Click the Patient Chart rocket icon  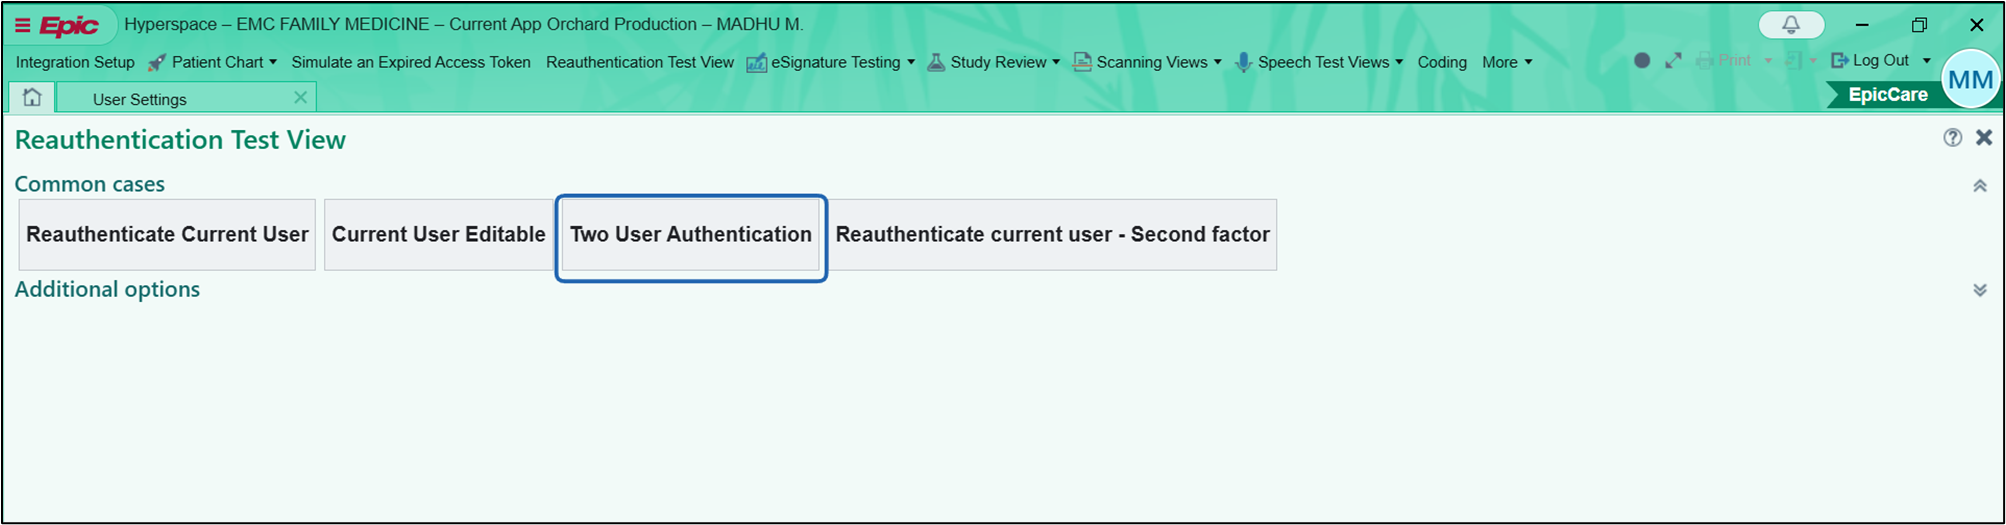click(156, 62)
